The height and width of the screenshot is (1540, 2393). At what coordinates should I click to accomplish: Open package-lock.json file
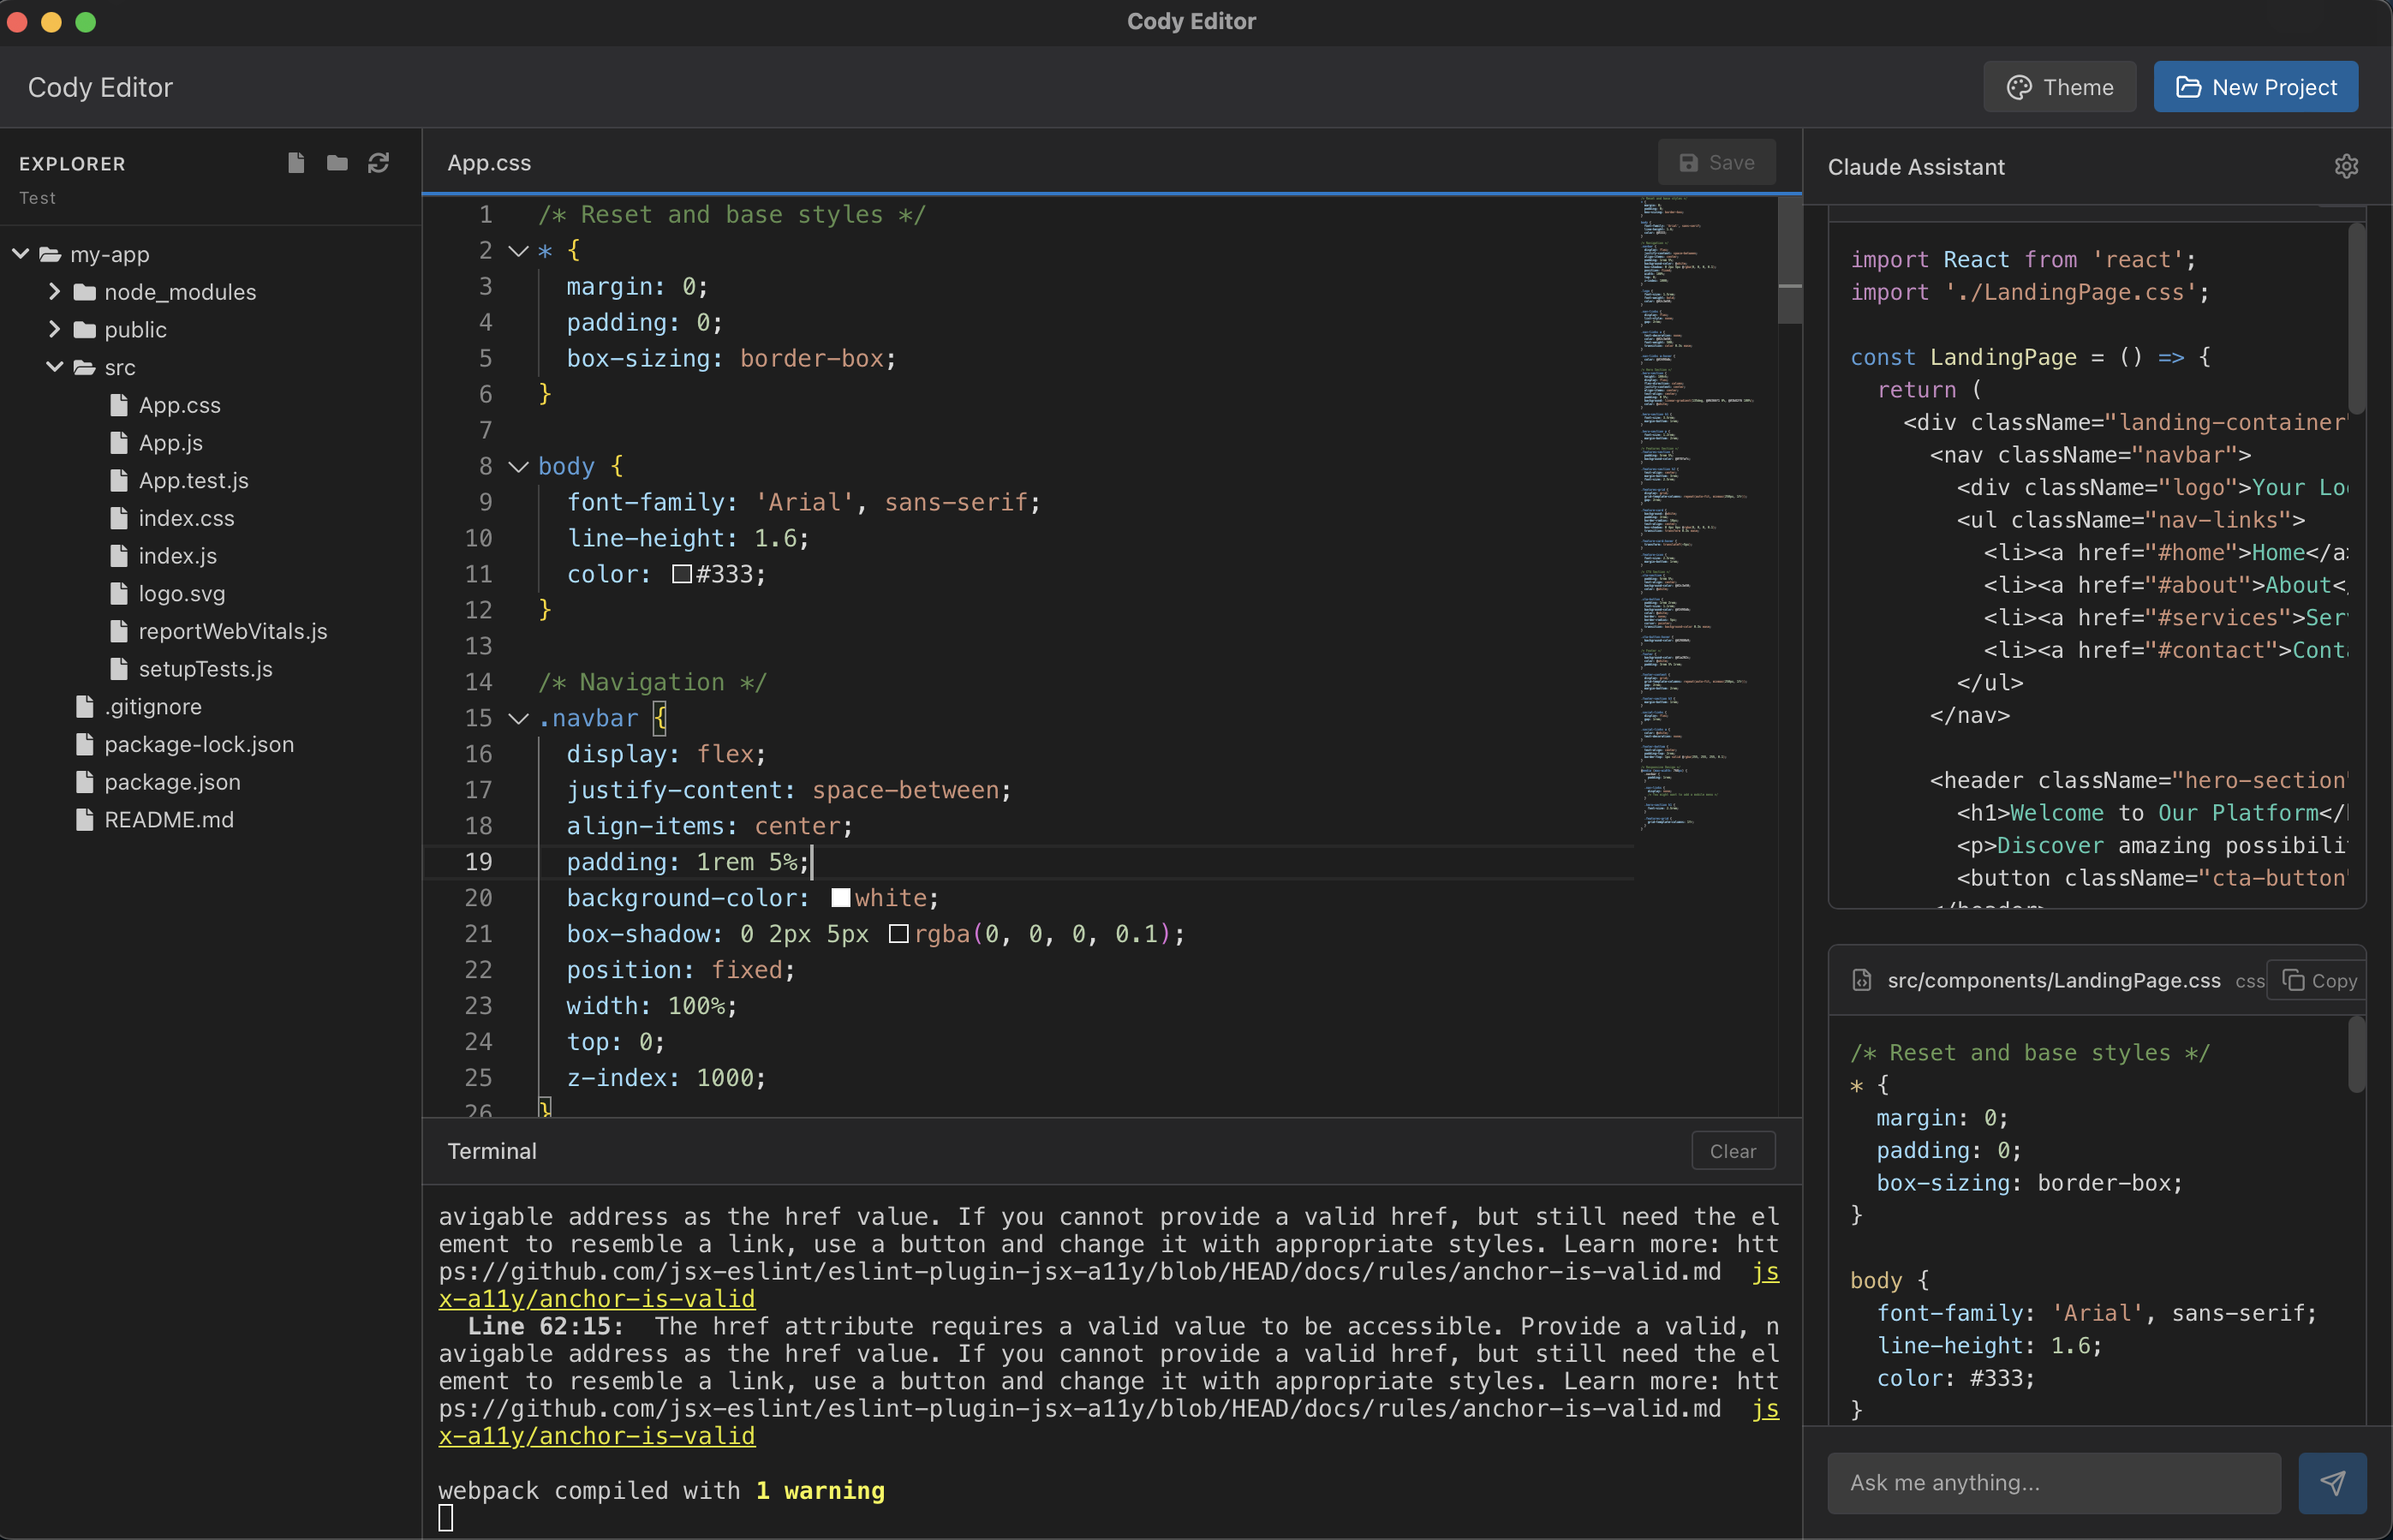click(198, 744)
